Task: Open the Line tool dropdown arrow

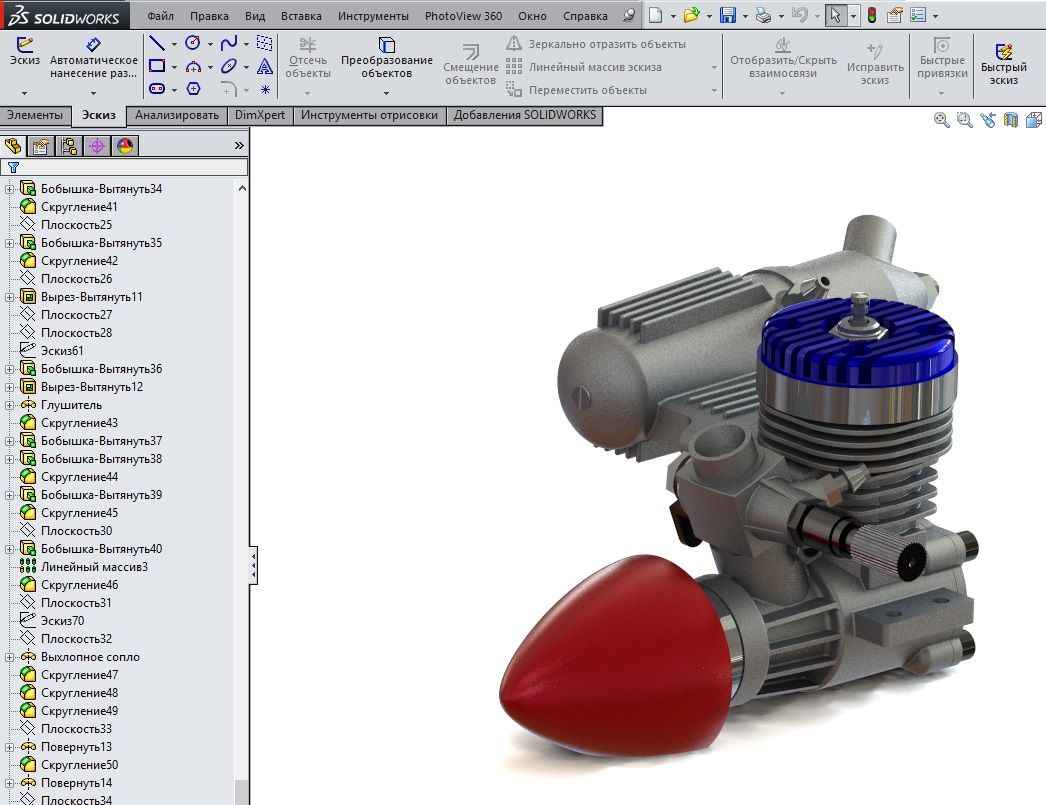Action: [174, 45]
